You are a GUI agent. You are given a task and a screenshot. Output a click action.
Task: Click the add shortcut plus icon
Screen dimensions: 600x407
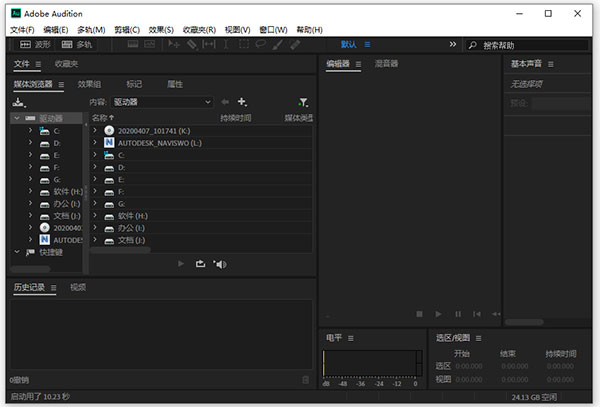(242, 102)
